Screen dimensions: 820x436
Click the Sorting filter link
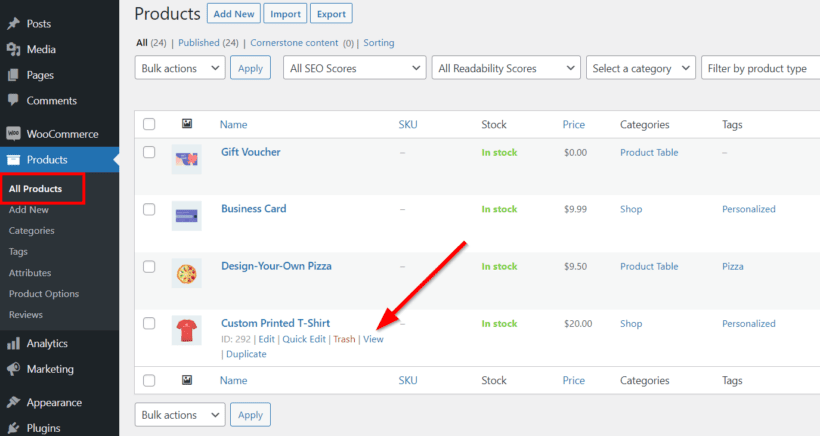[x=379, y=43]
